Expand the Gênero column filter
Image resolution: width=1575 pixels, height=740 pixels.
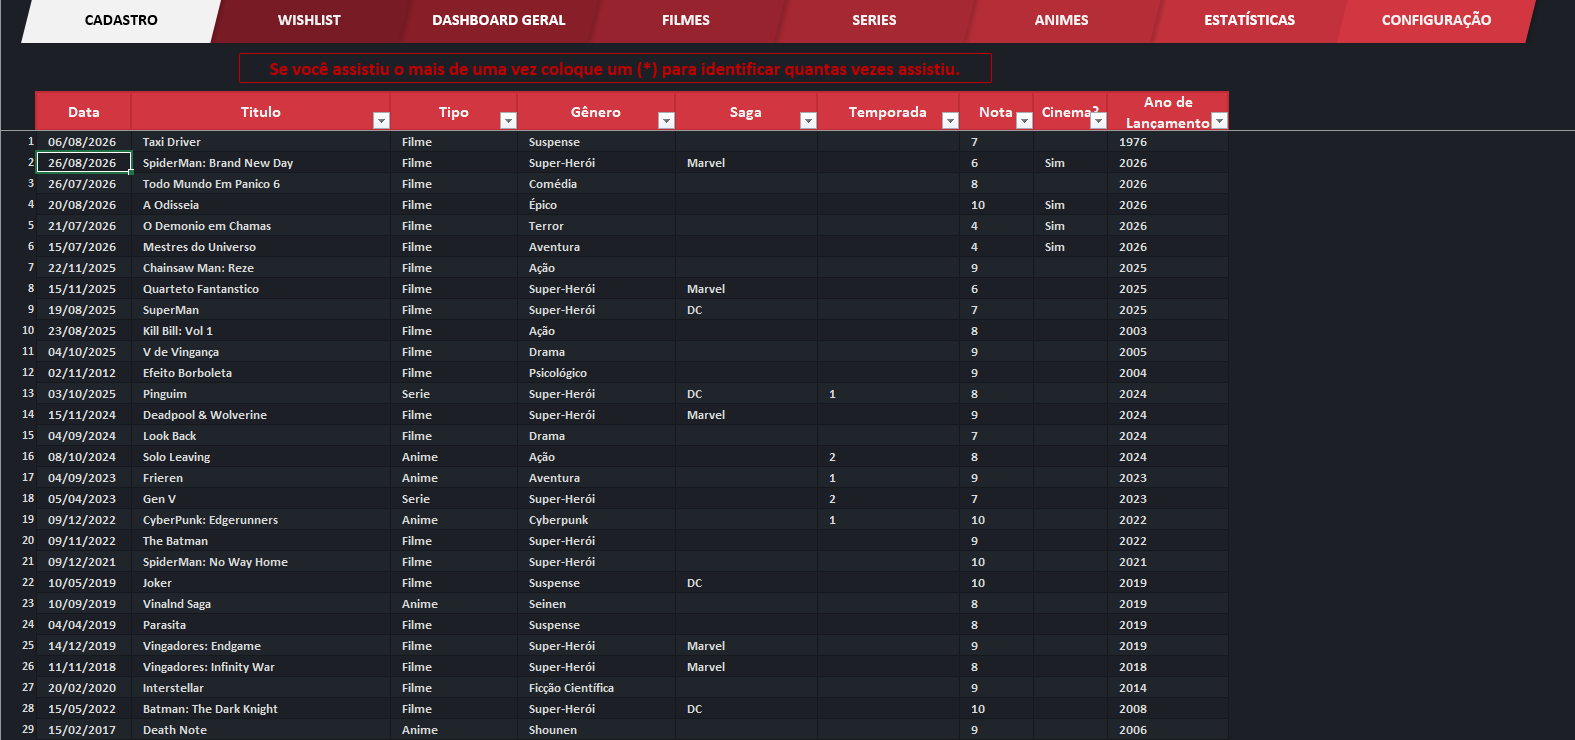coord(666,121)
